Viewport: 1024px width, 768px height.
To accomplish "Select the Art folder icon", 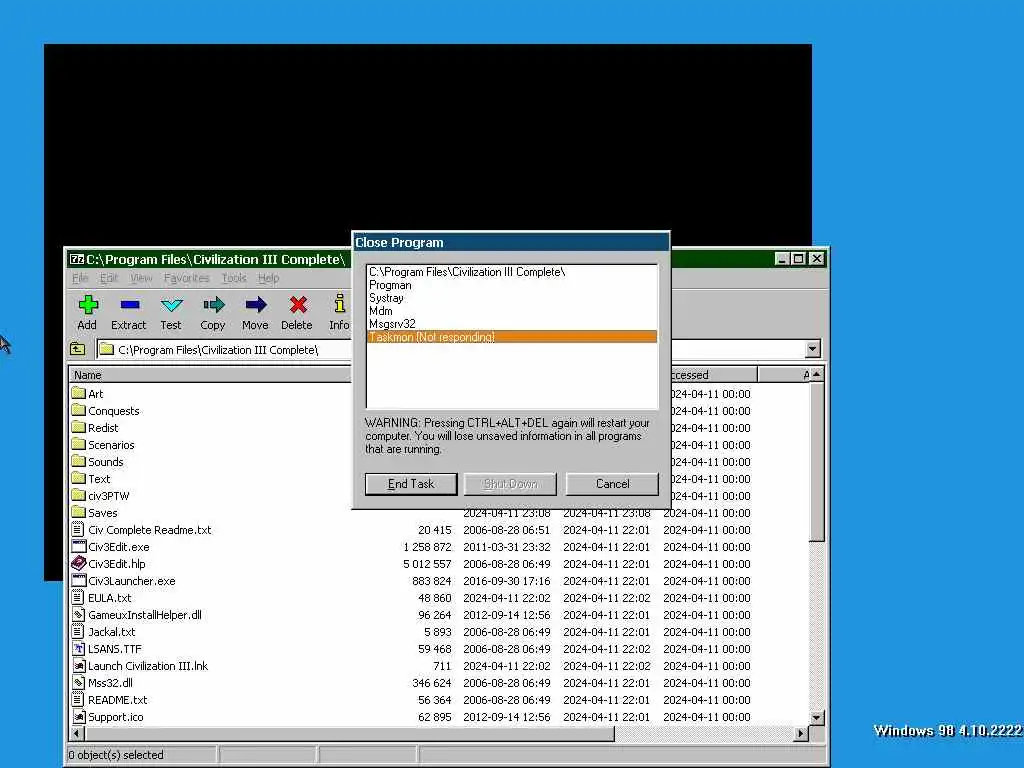I will (78, 393).
